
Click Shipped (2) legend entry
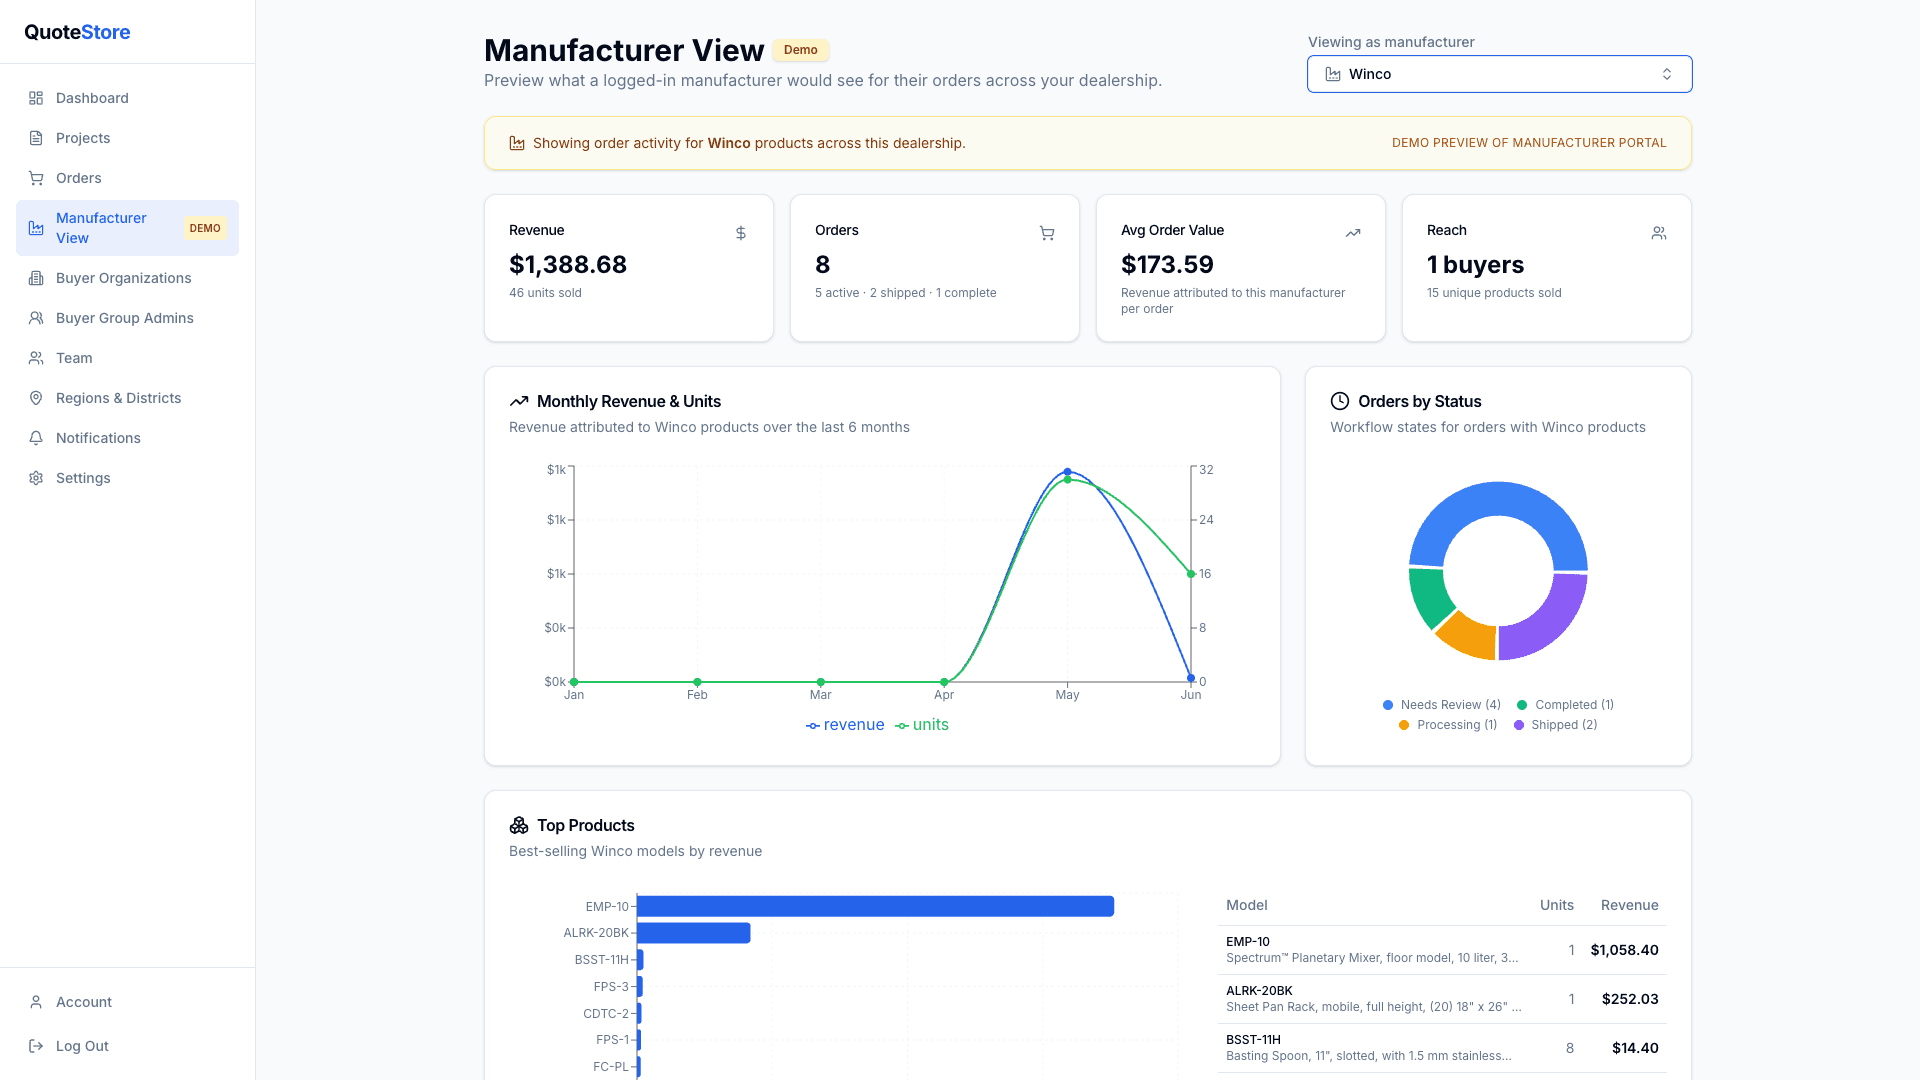pyautogui.click(x=1555, y=725)
